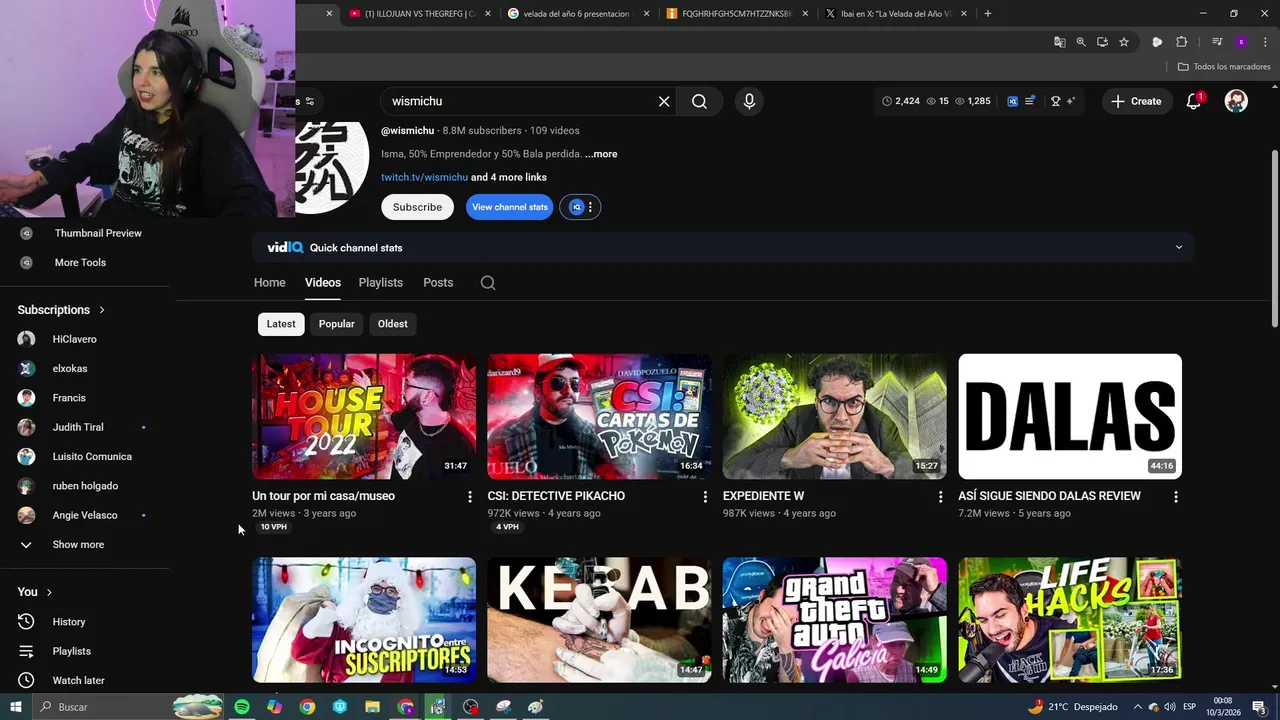Open More Tools in sidebar

pyautogui.click(x=80, y=263)
